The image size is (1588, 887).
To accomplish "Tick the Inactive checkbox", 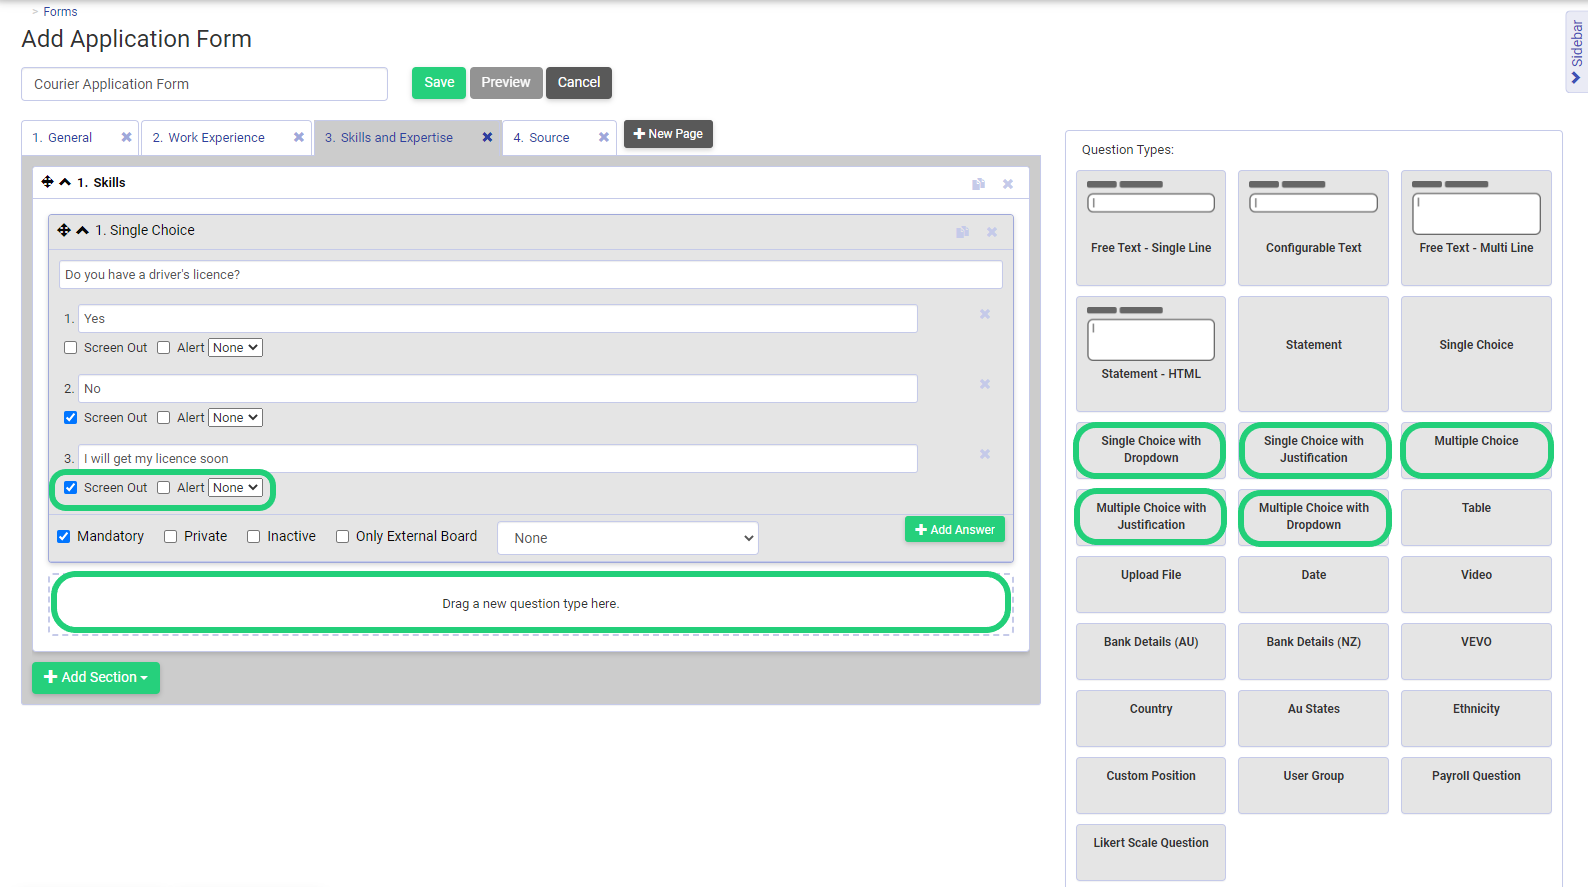I will click(x=254, y=537).
